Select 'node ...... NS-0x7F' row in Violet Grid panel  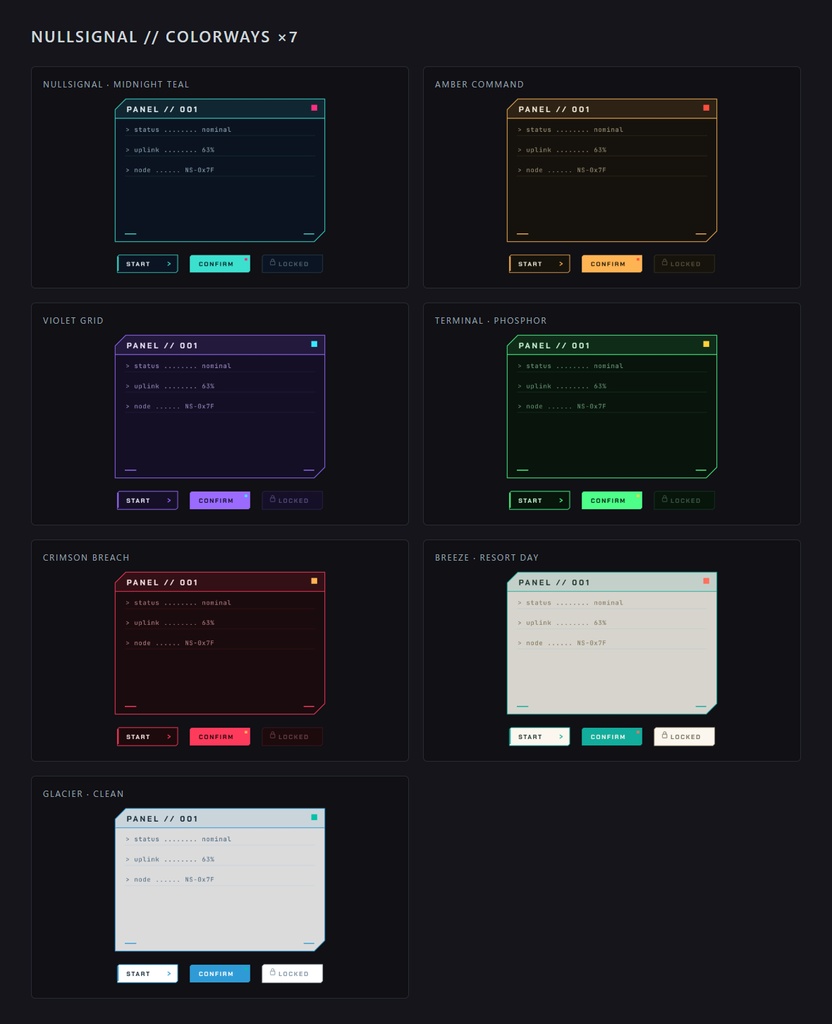pyautogui.click(x=220, y=406)
